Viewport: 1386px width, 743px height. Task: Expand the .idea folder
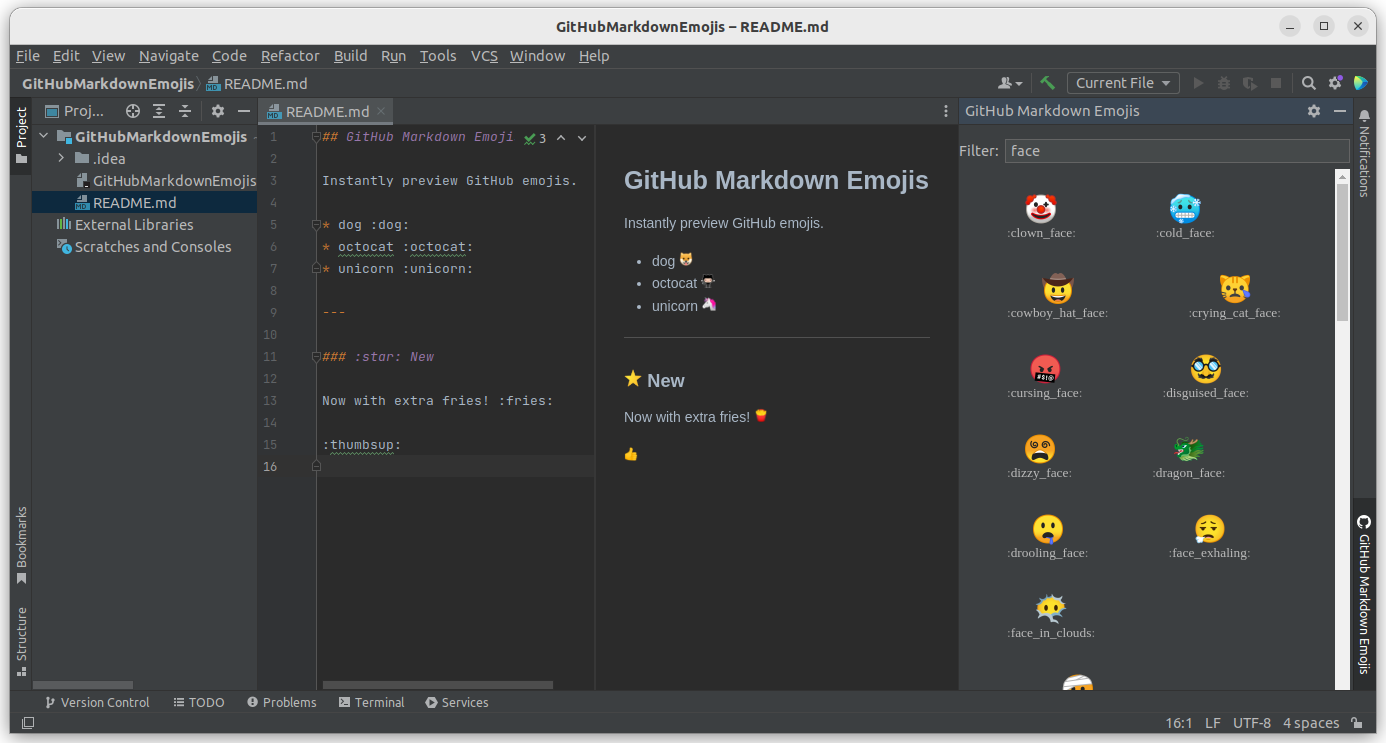[x=61, y=158]
